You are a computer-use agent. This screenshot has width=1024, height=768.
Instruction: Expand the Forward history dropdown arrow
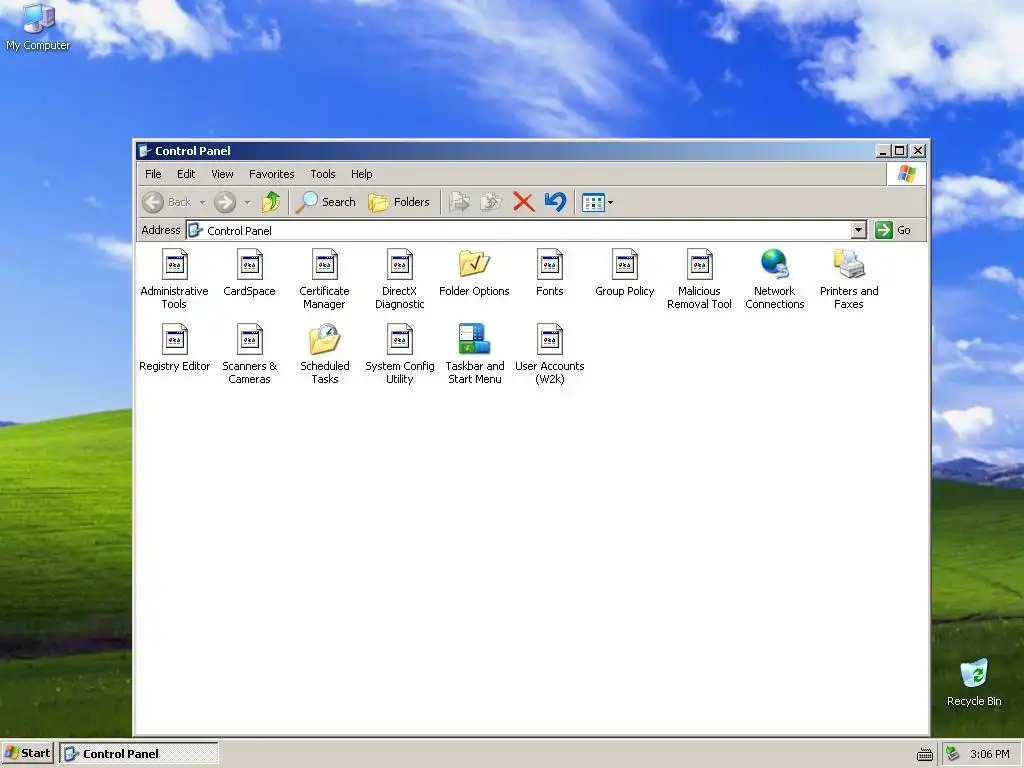tap(248, 202)
